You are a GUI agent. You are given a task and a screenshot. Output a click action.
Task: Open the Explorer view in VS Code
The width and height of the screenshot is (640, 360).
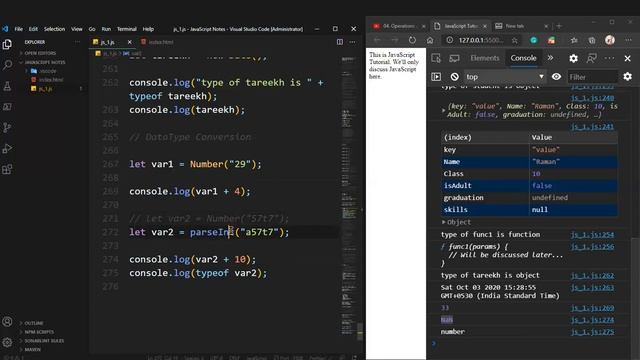click(x=7, y=44)
